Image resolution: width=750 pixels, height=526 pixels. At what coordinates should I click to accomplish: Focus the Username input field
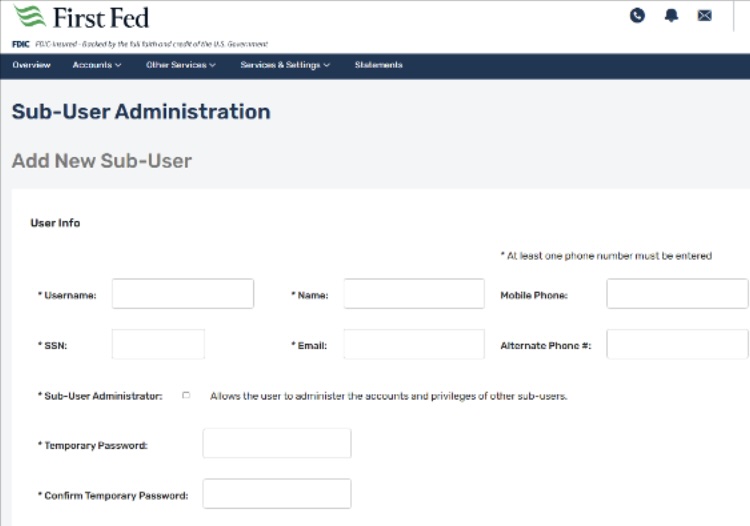click(183, 294)
